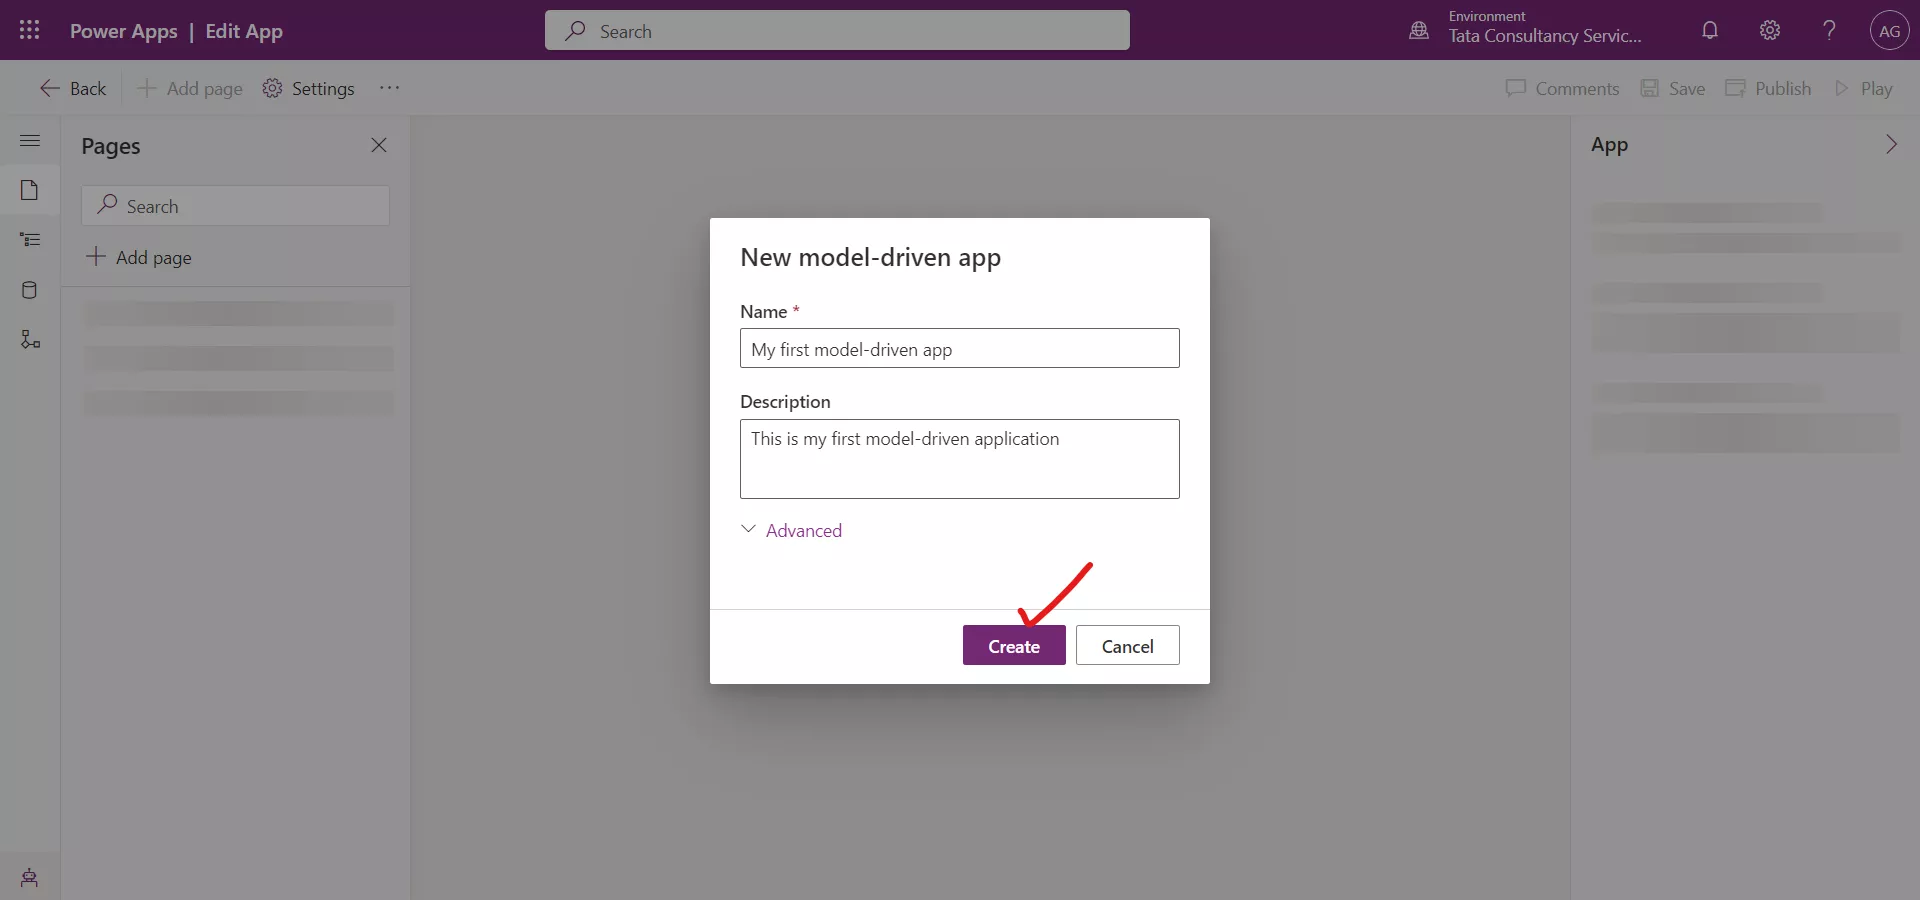Open the Settings gear in top bar
This screenshot has height=900, width=1920.
(x=1769, y=30)
